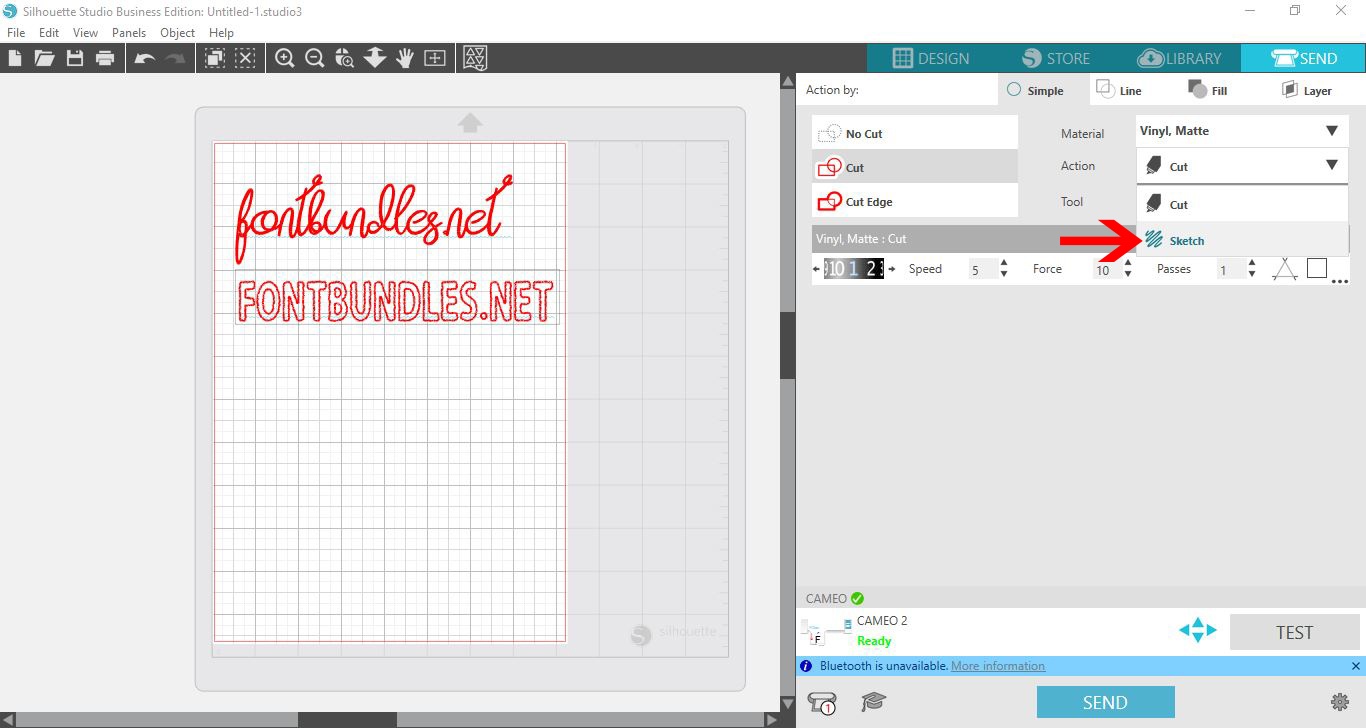Select the Pan hand tool

(x=405, y=58)
